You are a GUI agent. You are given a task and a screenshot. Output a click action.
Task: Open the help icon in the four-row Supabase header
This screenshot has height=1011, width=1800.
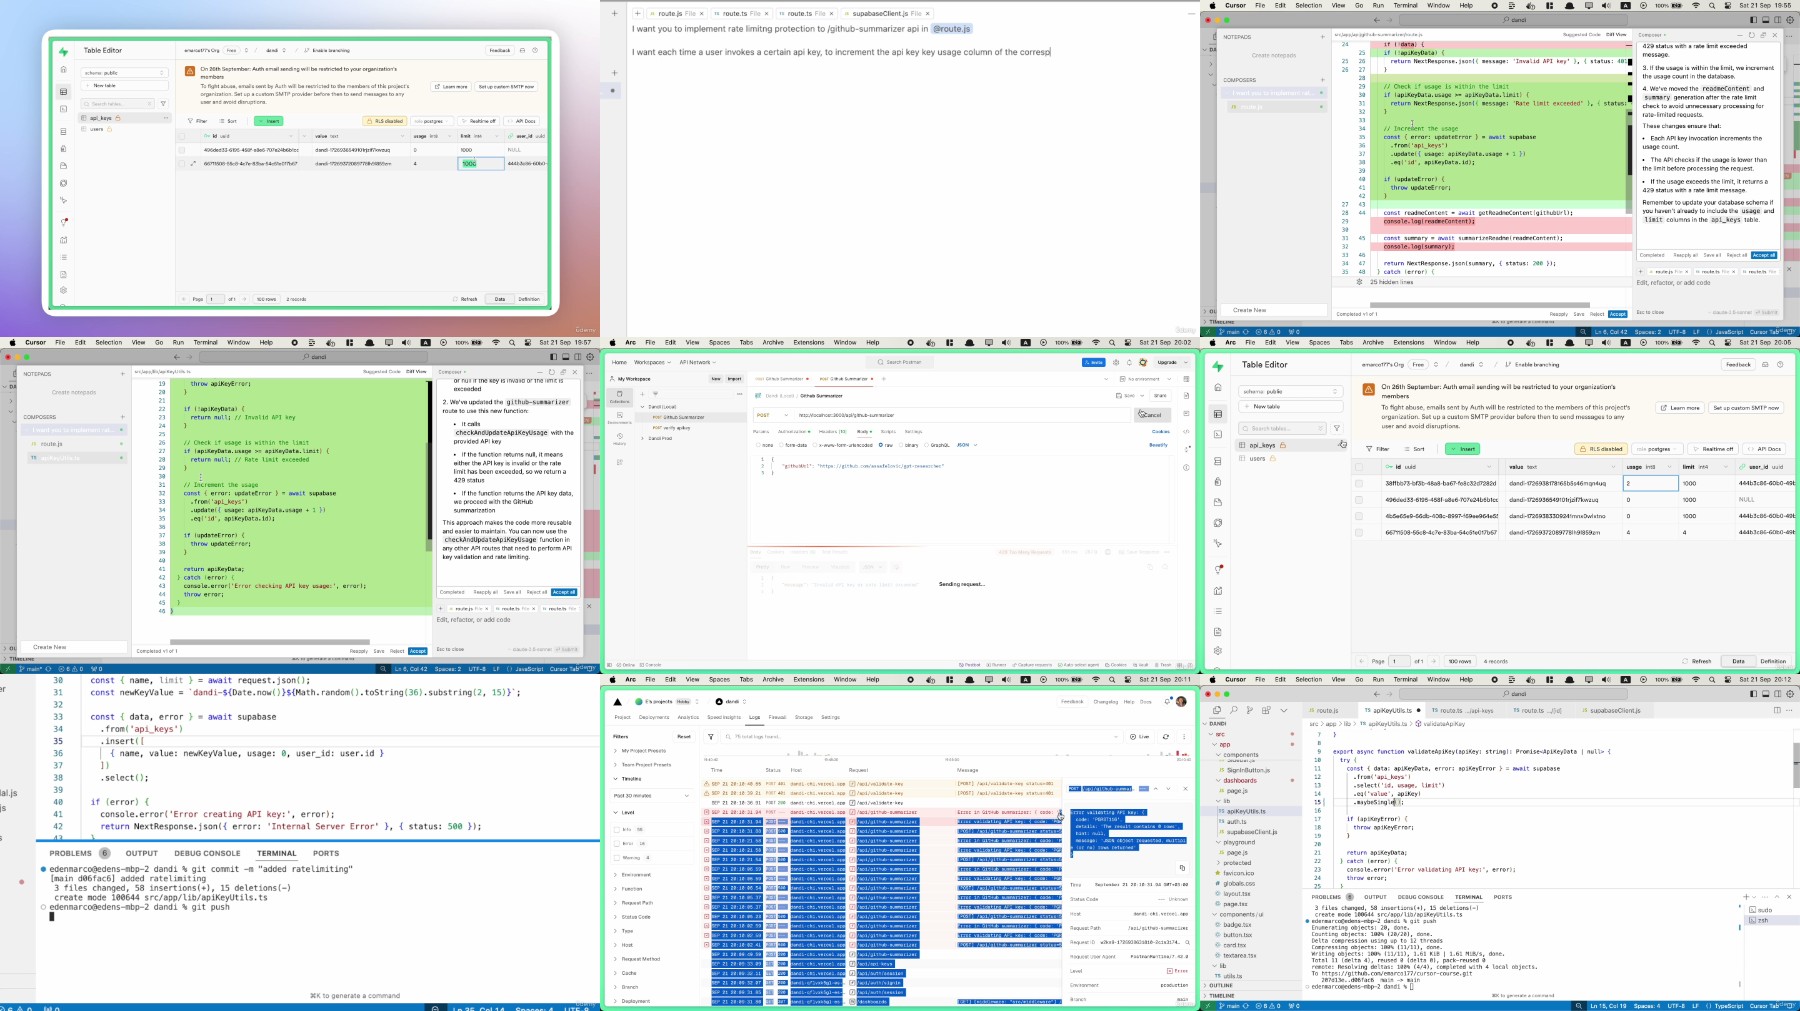tap(1780, 365)
